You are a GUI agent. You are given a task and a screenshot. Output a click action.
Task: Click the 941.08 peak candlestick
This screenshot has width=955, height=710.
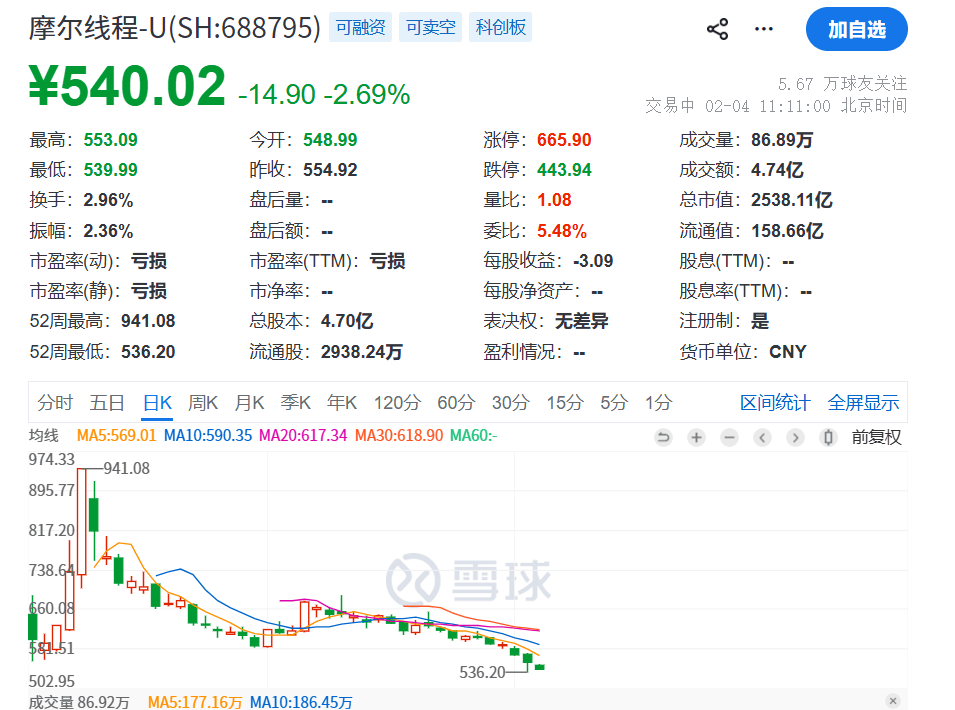81,520
